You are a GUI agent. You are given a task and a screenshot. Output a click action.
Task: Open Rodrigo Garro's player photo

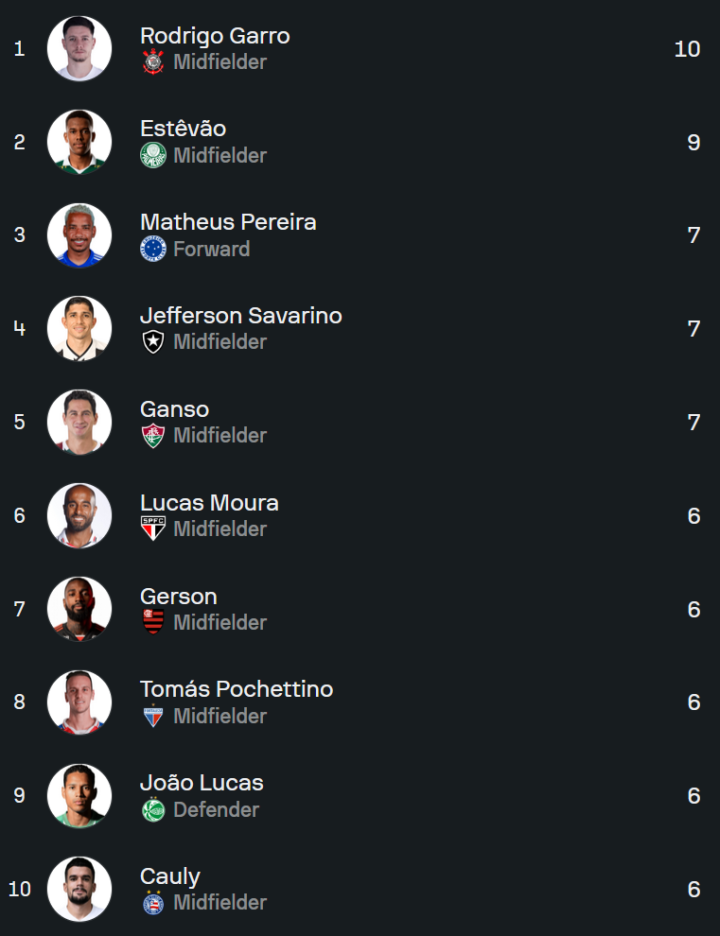tap(79, 48)
